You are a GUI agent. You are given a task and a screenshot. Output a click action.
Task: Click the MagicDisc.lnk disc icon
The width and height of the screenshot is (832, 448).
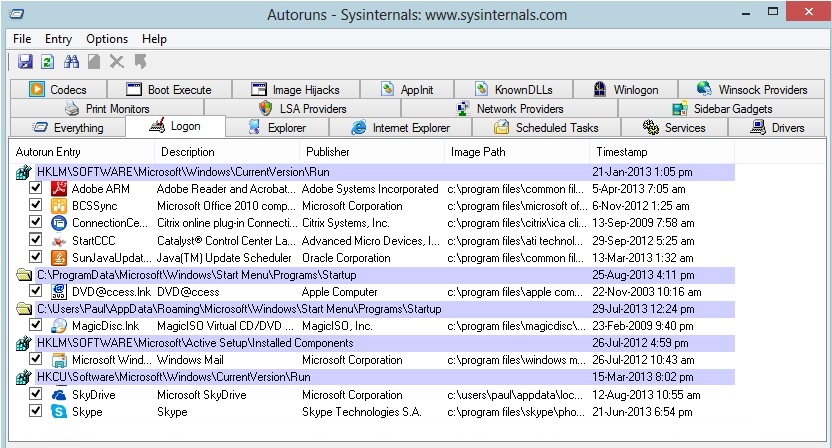pos(59,325)
